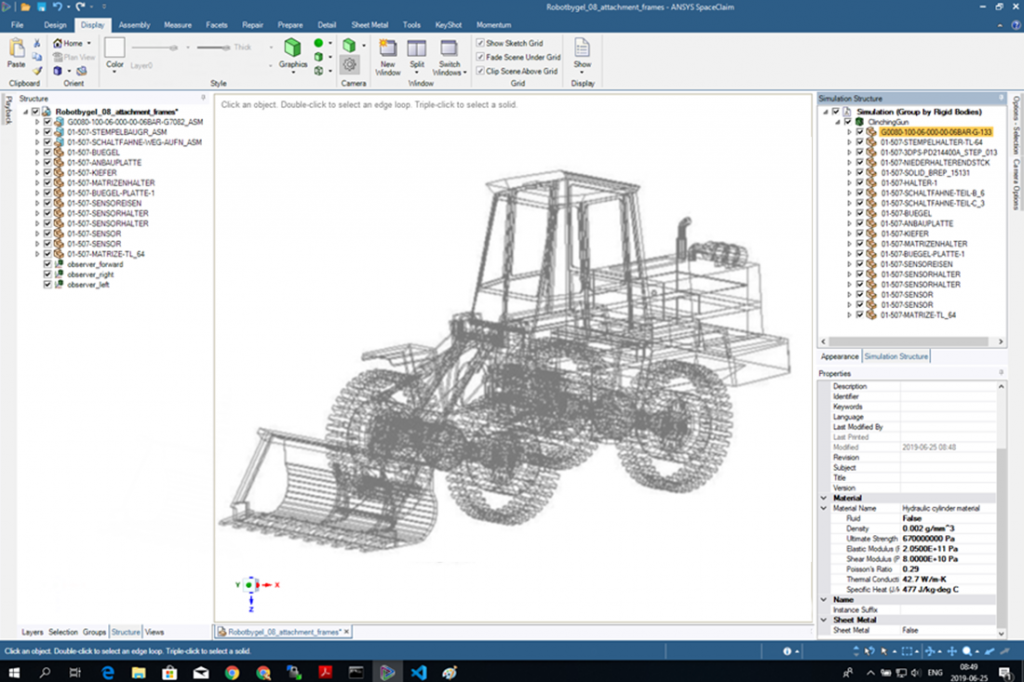Collapse the Sheet Metal properties section
Screen dimensions: 1024x682
[x=824, y=620]
